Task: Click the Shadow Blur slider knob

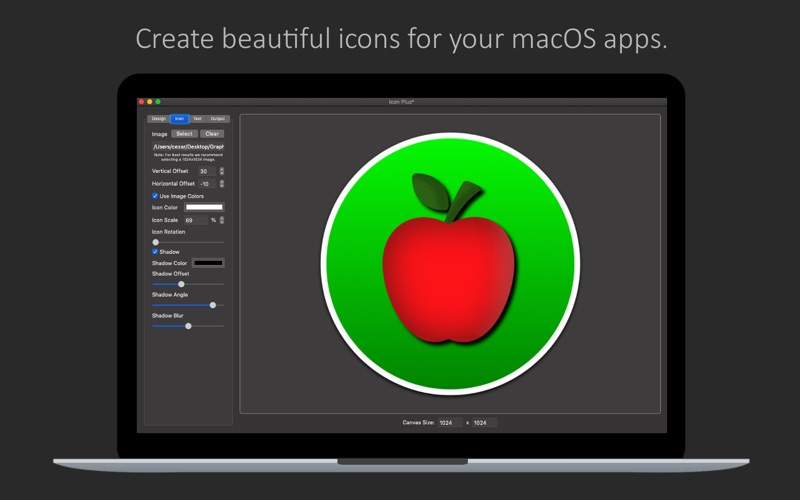Action: (x=188, y=326)
